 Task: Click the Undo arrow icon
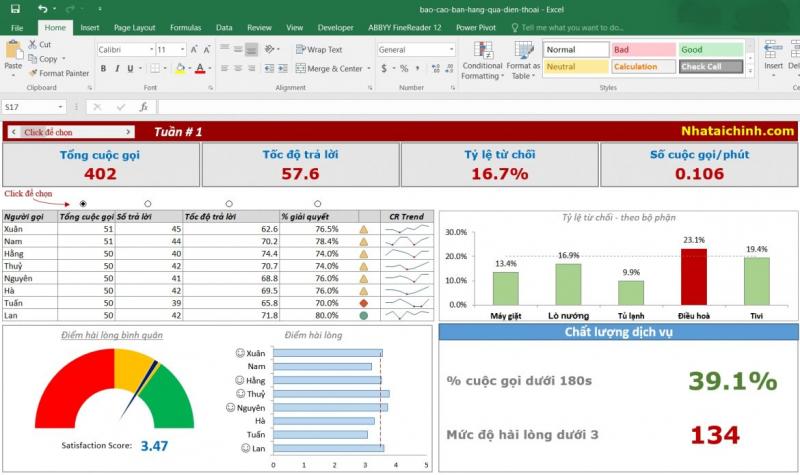click(x=41, y=9)
